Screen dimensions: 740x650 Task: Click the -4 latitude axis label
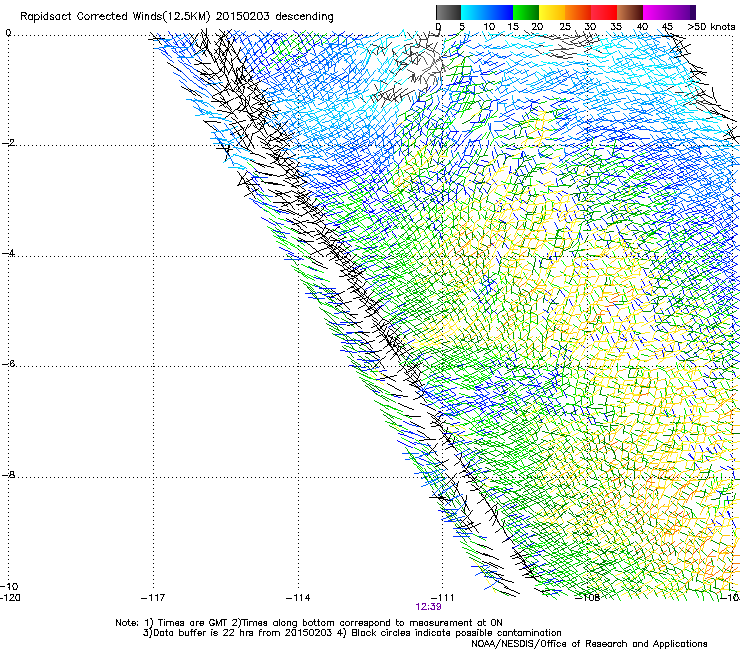(8, 253)
